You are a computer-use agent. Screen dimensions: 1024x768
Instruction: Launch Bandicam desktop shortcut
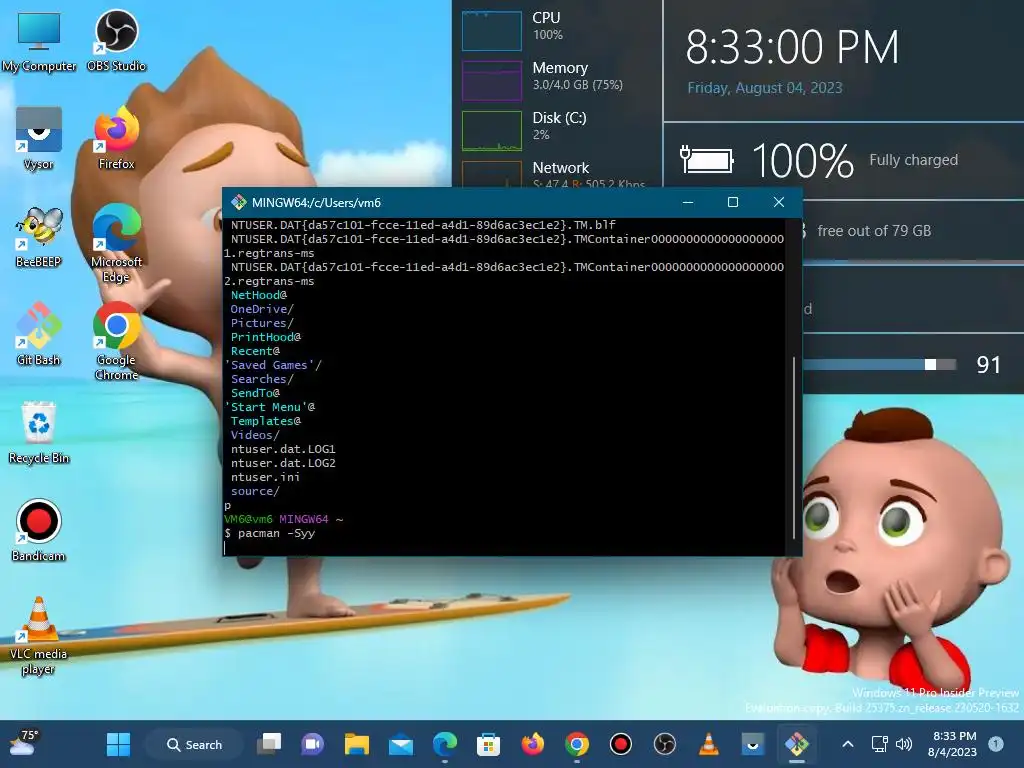click(39, 530)
